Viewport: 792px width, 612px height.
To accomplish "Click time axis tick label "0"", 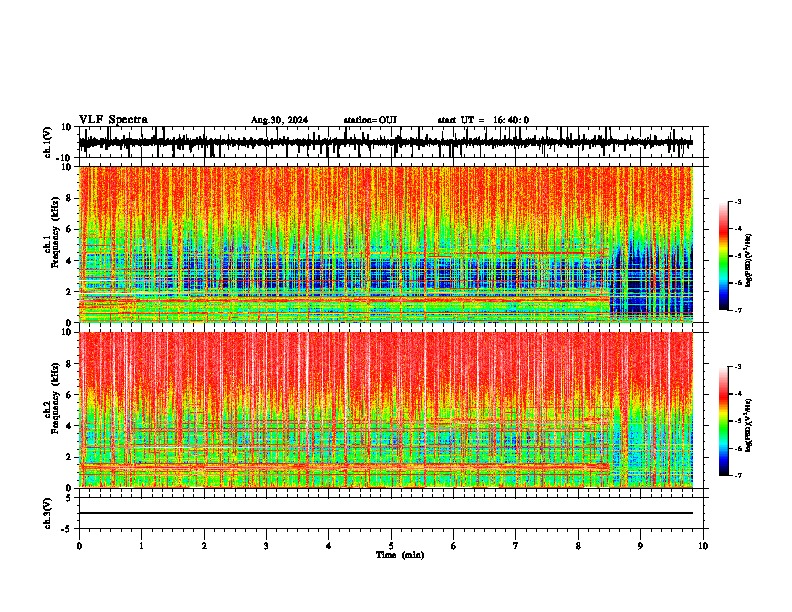I will (79, 546).
